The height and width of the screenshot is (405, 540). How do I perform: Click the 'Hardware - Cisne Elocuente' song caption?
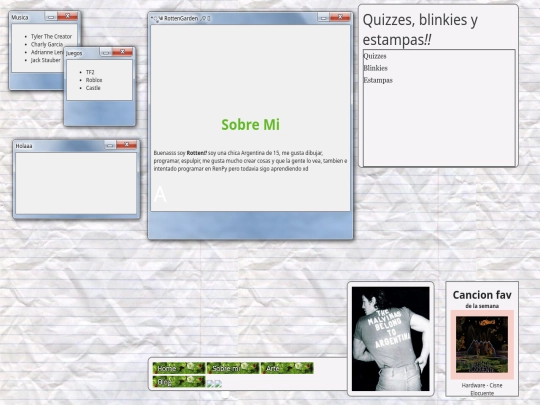click(x=482, y=389)
